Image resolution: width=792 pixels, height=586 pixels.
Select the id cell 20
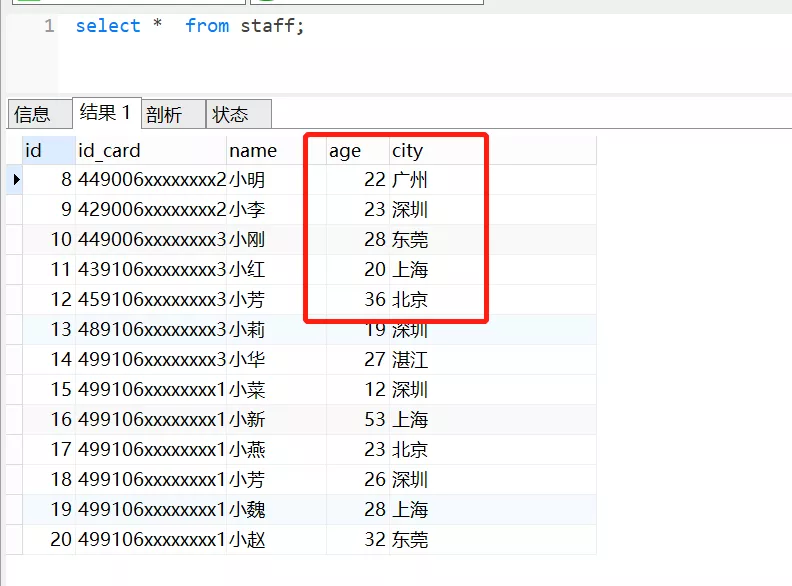click(49, 540)
